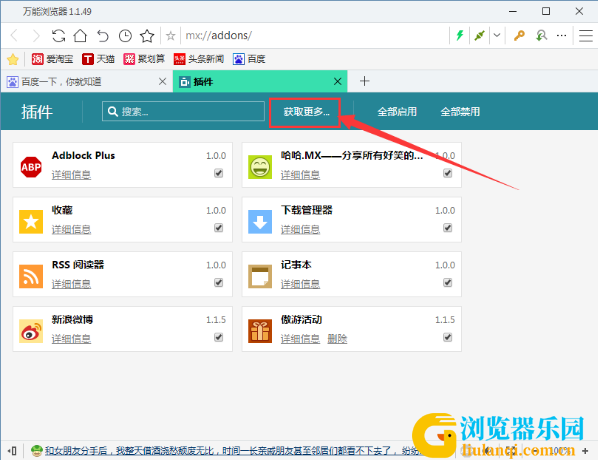Viewport: 598px width, 460px height.
Task: Toggle the 新浪微博 checkbox
Action: pos(219,337)
